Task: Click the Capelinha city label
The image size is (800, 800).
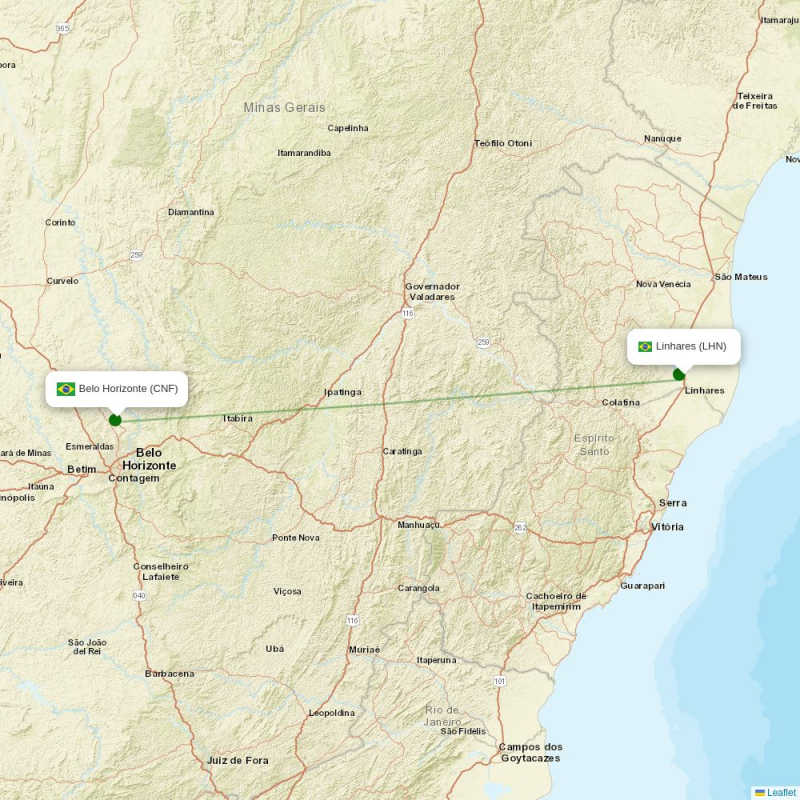Action: pyautogui.click(x=348, y=128)
